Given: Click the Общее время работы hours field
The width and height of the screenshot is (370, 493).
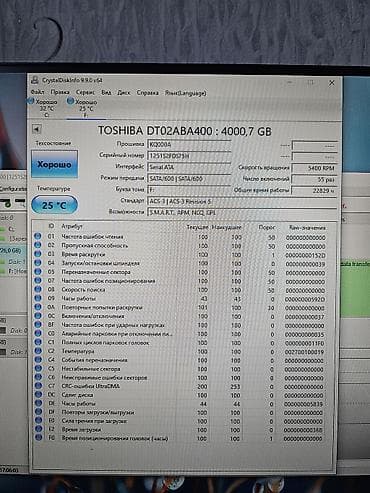Looking at the screenshot, I should pos(314,191).
